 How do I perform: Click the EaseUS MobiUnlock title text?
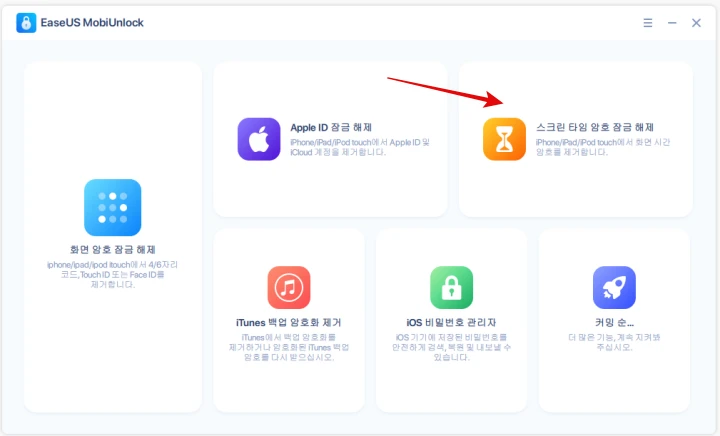(x=92, y=22)
